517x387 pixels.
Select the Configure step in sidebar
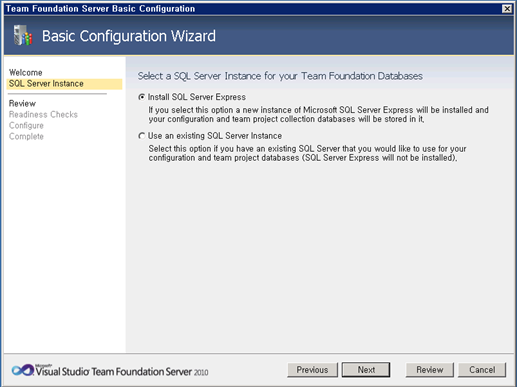click(x=26, y=126)
